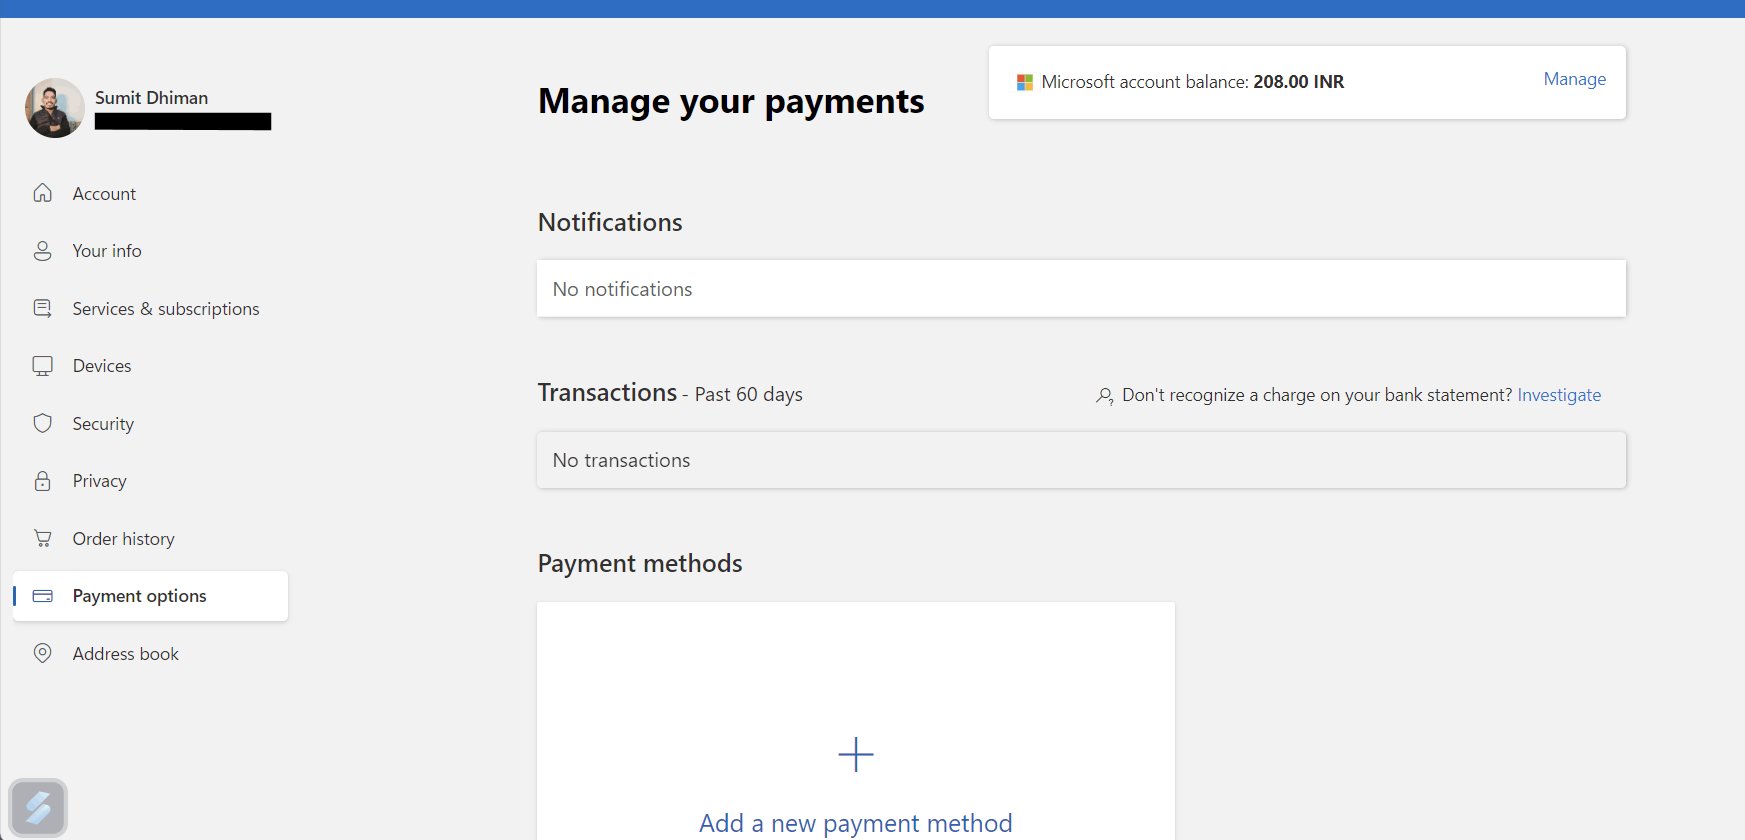Image resolution: width=1745 pixels, height=840 pixels.
Task: Open the floating widget icon at bottom-left
Action: [38, 807]
